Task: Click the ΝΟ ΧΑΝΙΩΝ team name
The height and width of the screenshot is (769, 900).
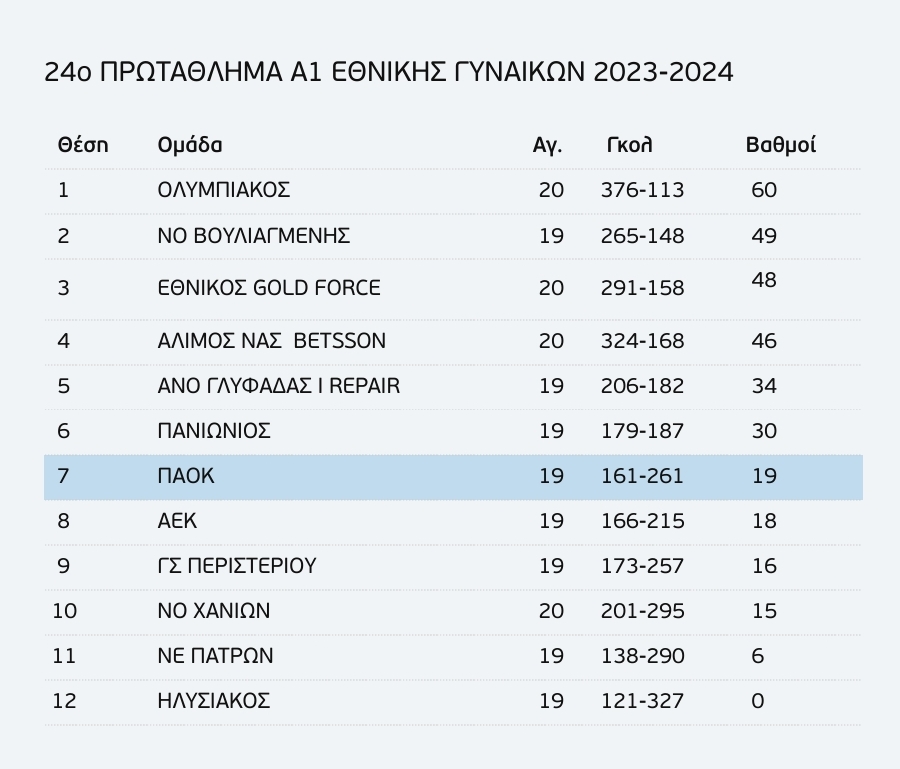Action: (x=214, y=611)
